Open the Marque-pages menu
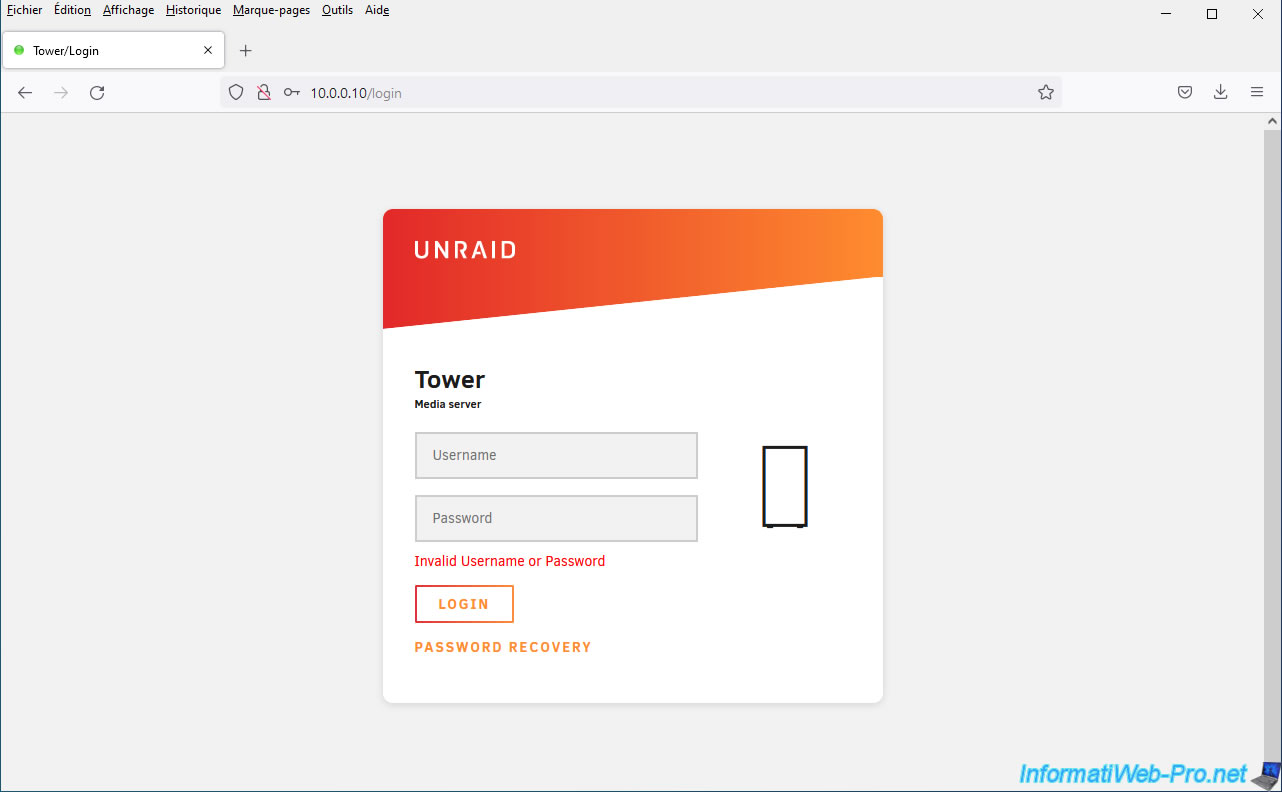The image size is (1282, 792). pos(271,10)
